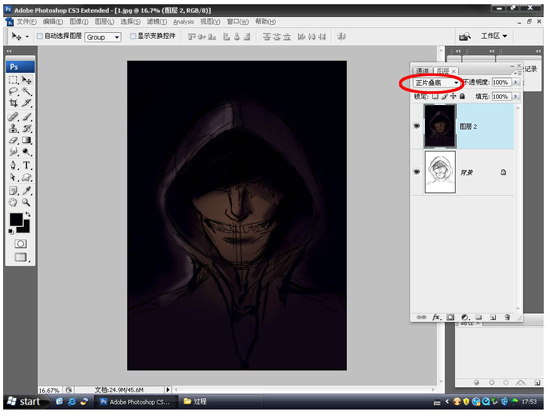
Task: Select the Magic Wand tool
Action: (27, 92)
